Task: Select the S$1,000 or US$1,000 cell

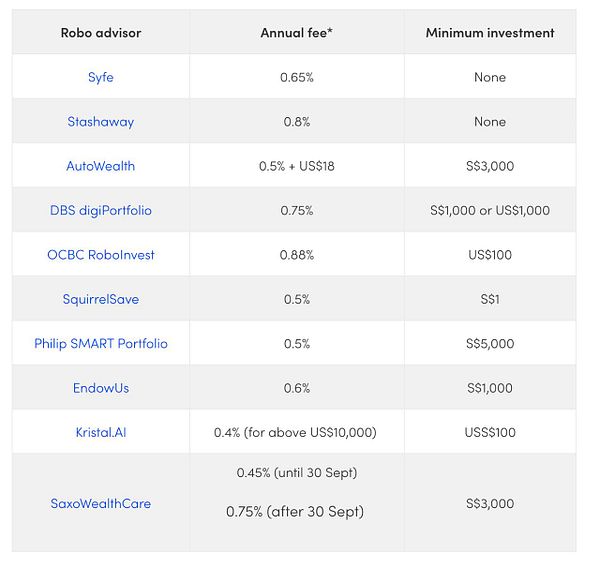Action: point(490,210)
